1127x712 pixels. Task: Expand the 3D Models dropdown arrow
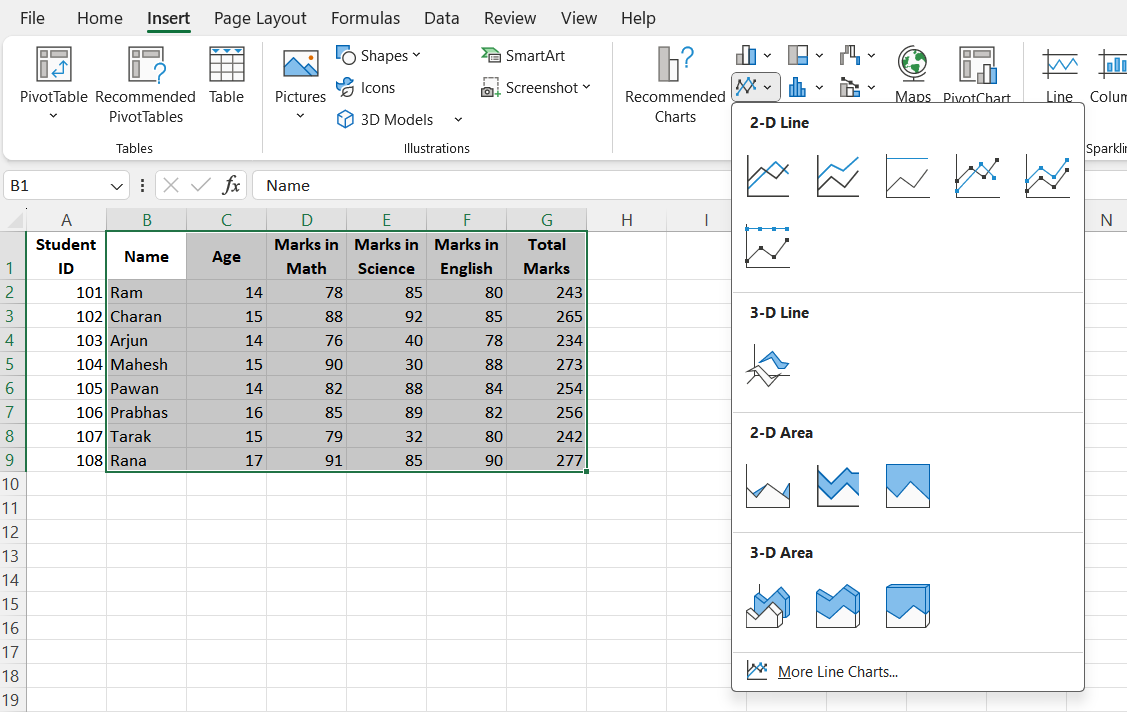458,119
